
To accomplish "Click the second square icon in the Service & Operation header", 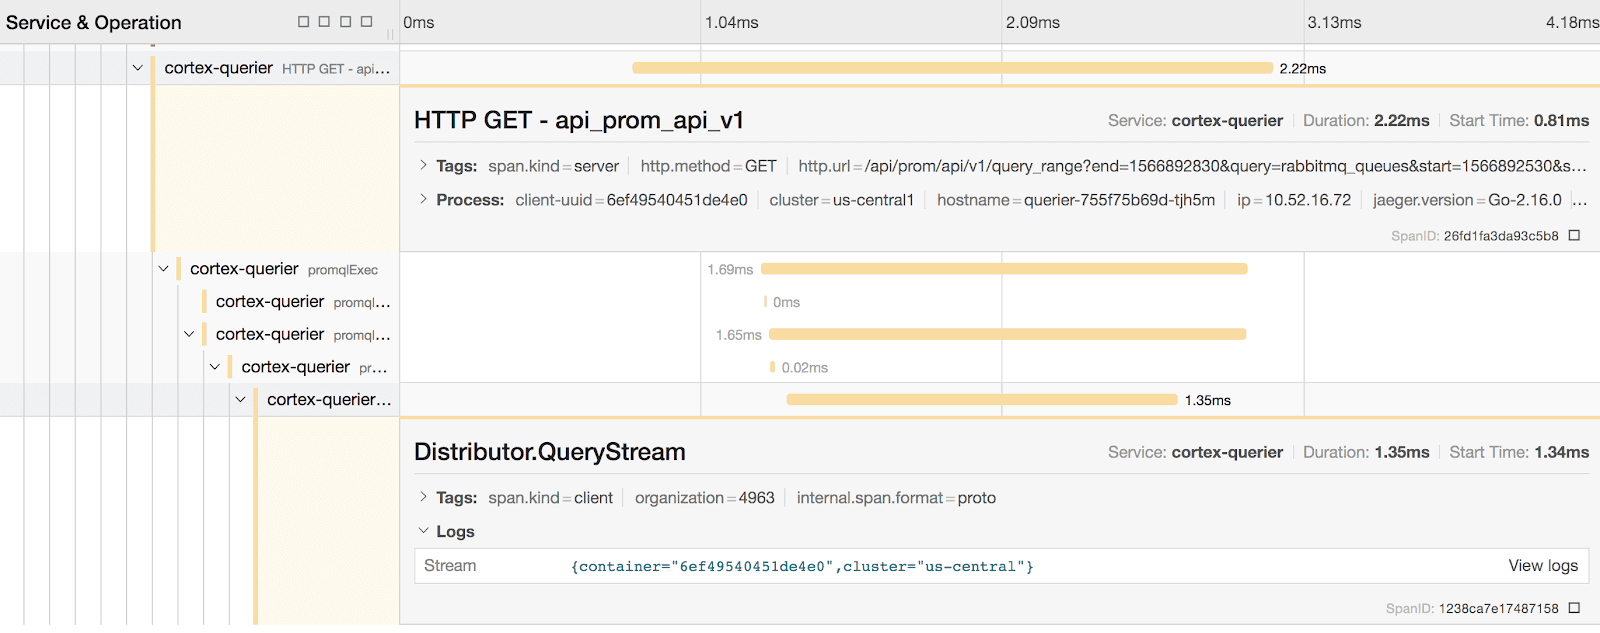I will coord(324,22).
